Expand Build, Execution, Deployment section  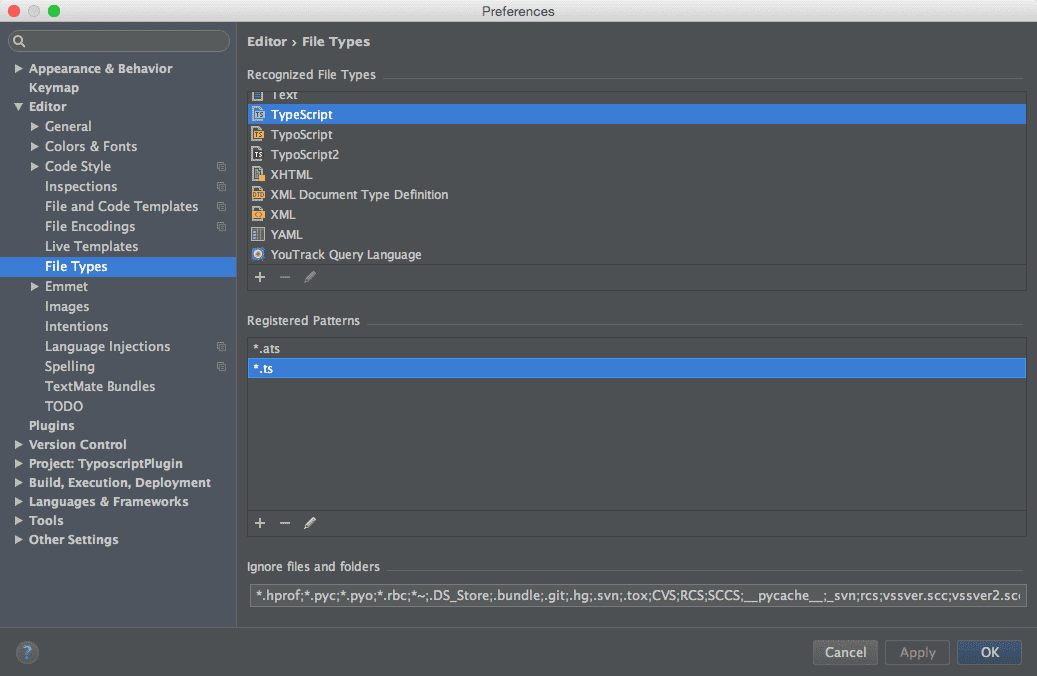[x=19, y=483]
